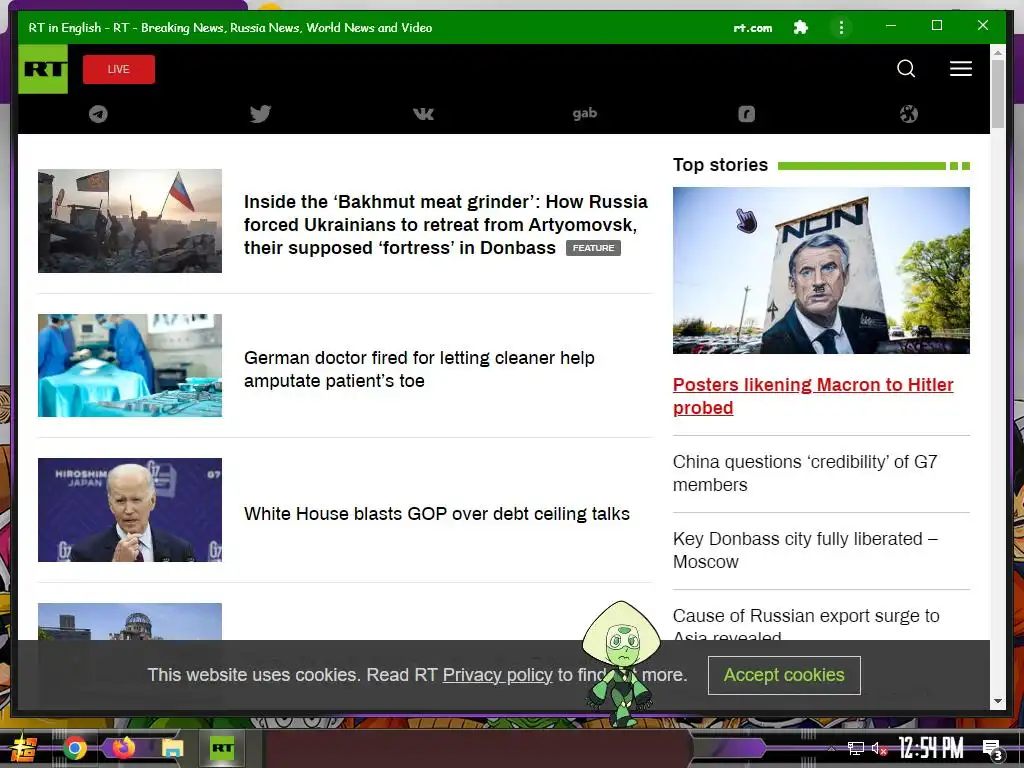Open the Start menu icon on taskbar

[x=23, y=748]
